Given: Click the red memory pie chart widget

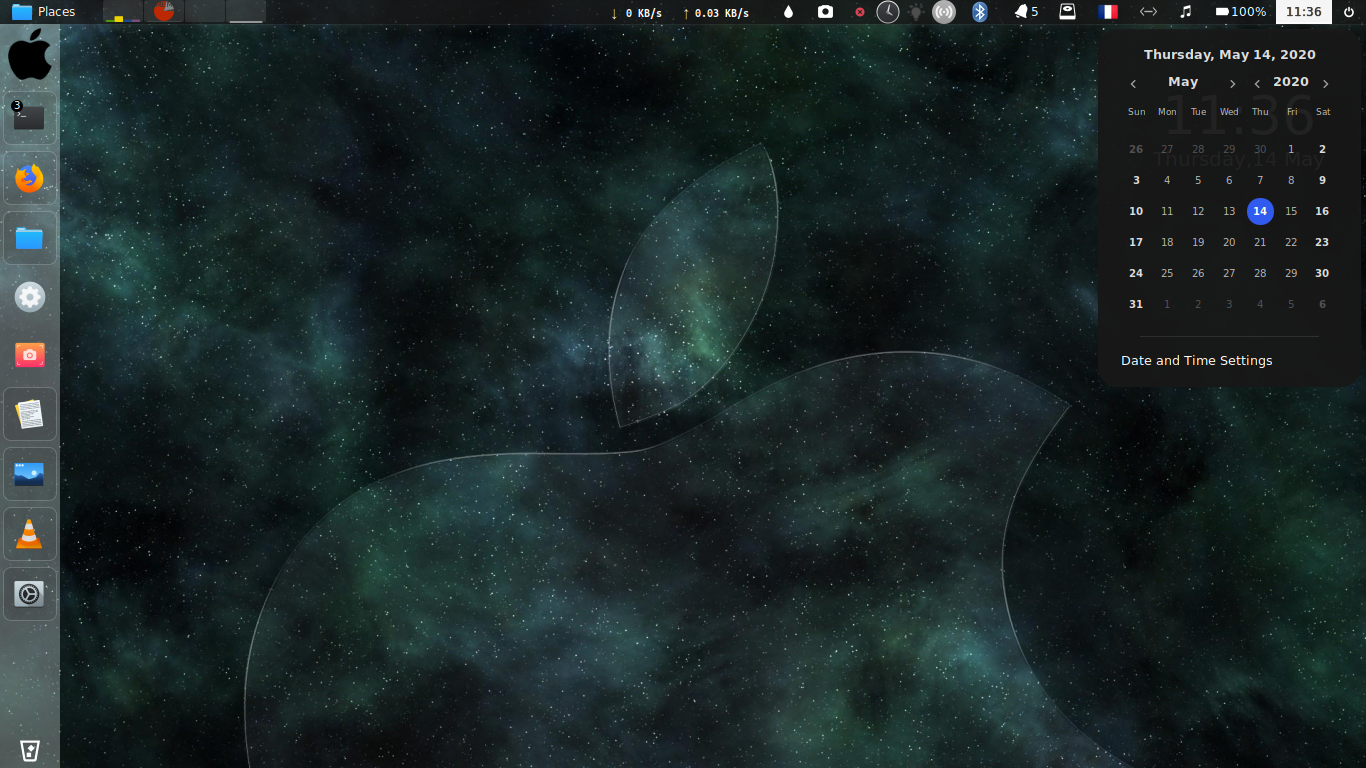Looking at the screenshot, I should [x=164, y=12].
